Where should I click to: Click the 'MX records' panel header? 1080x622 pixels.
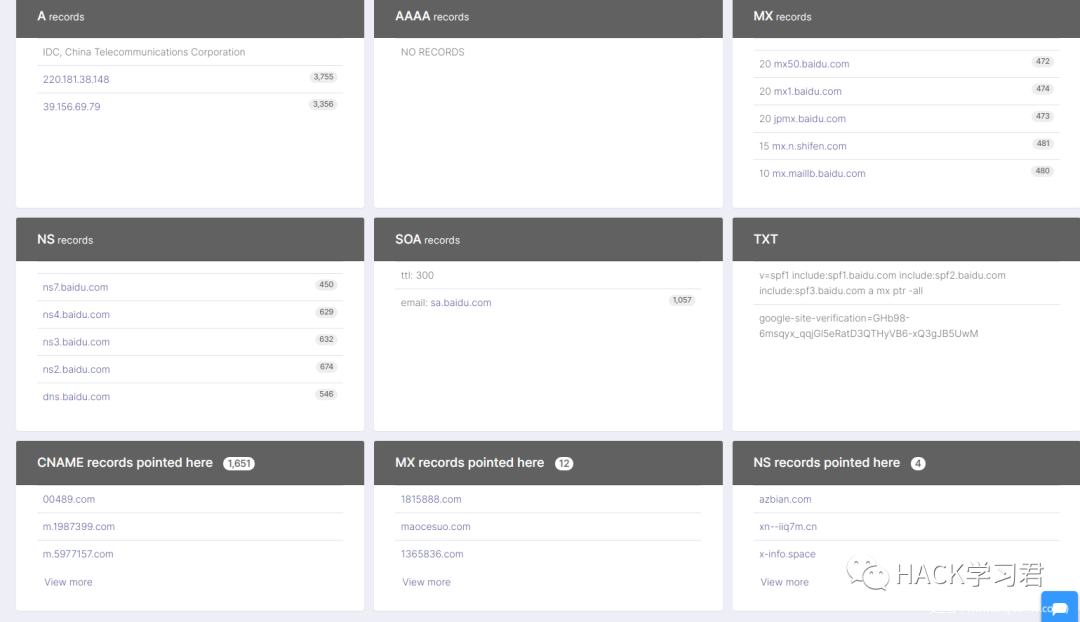[906, 17]
